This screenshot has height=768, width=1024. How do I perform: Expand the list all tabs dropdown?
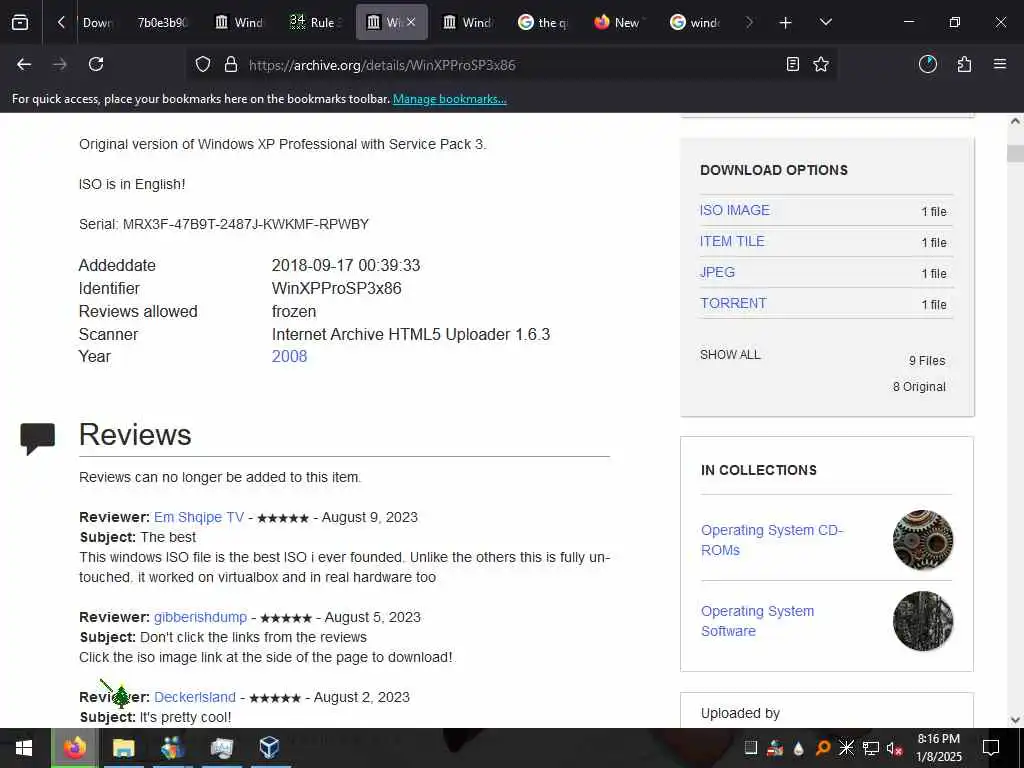click(x=825, y=22)
